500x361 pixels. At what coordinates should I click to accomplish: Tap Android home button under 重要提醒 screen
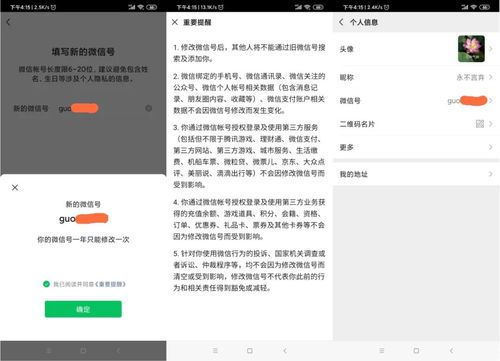click(x=250, y=351)
